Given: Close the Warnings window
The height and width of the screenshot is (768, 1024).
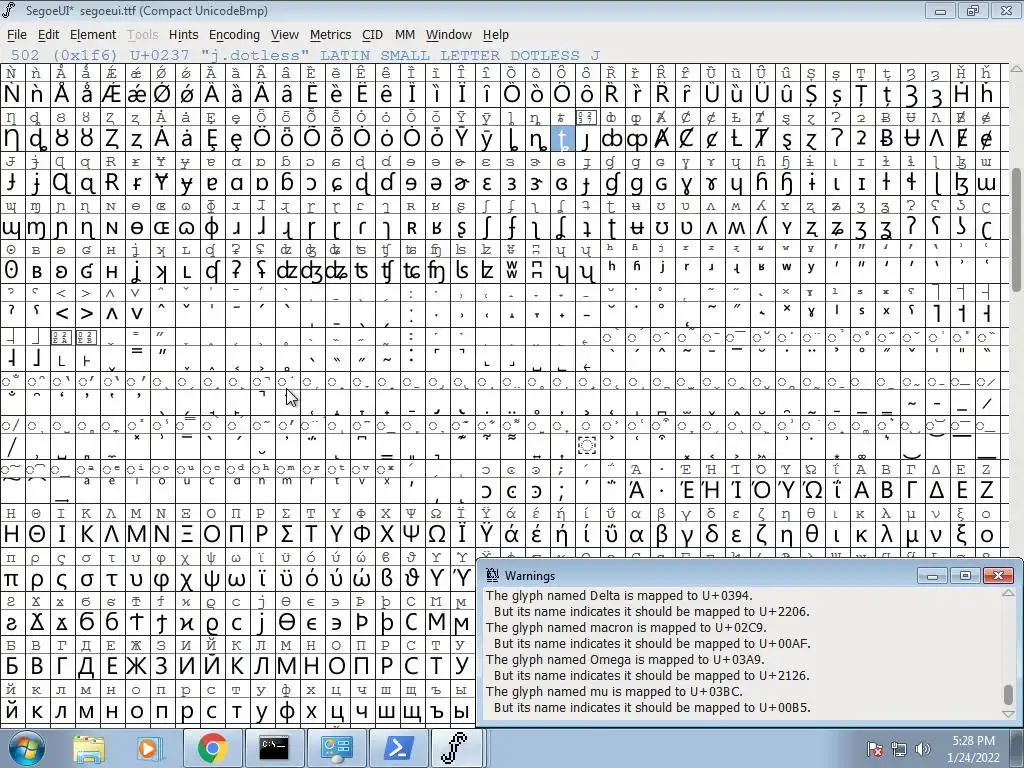Looking at the screenshot, I should point(999,575).
